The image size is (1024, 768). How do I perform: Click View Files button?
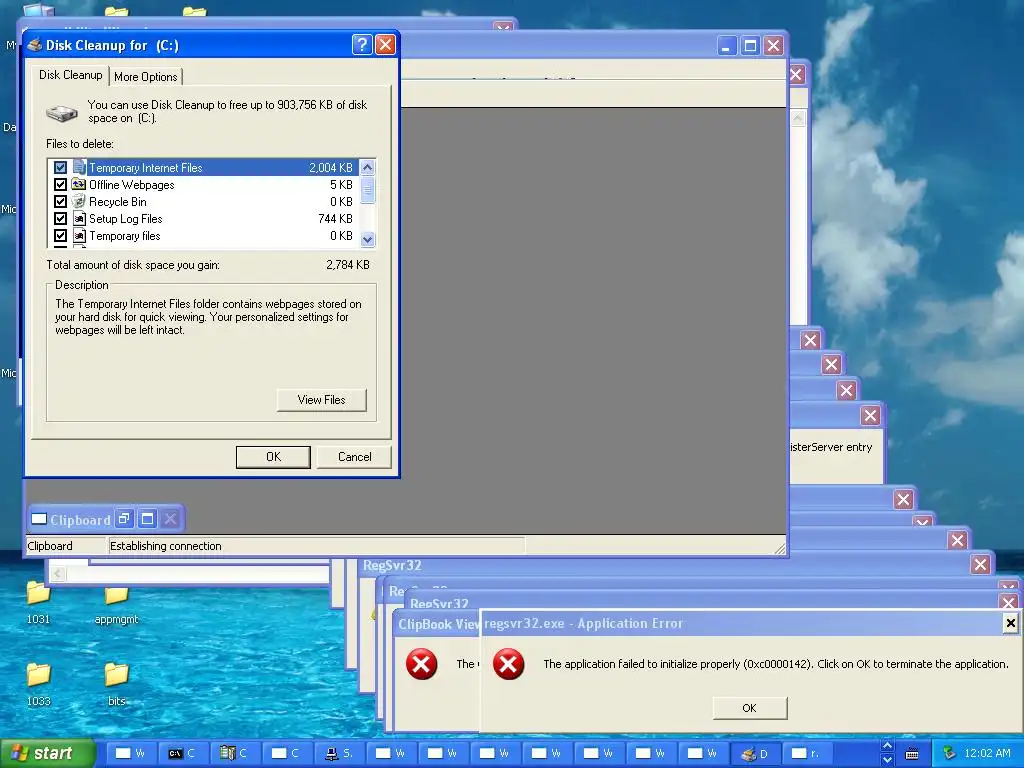click(x=321, y=400)
